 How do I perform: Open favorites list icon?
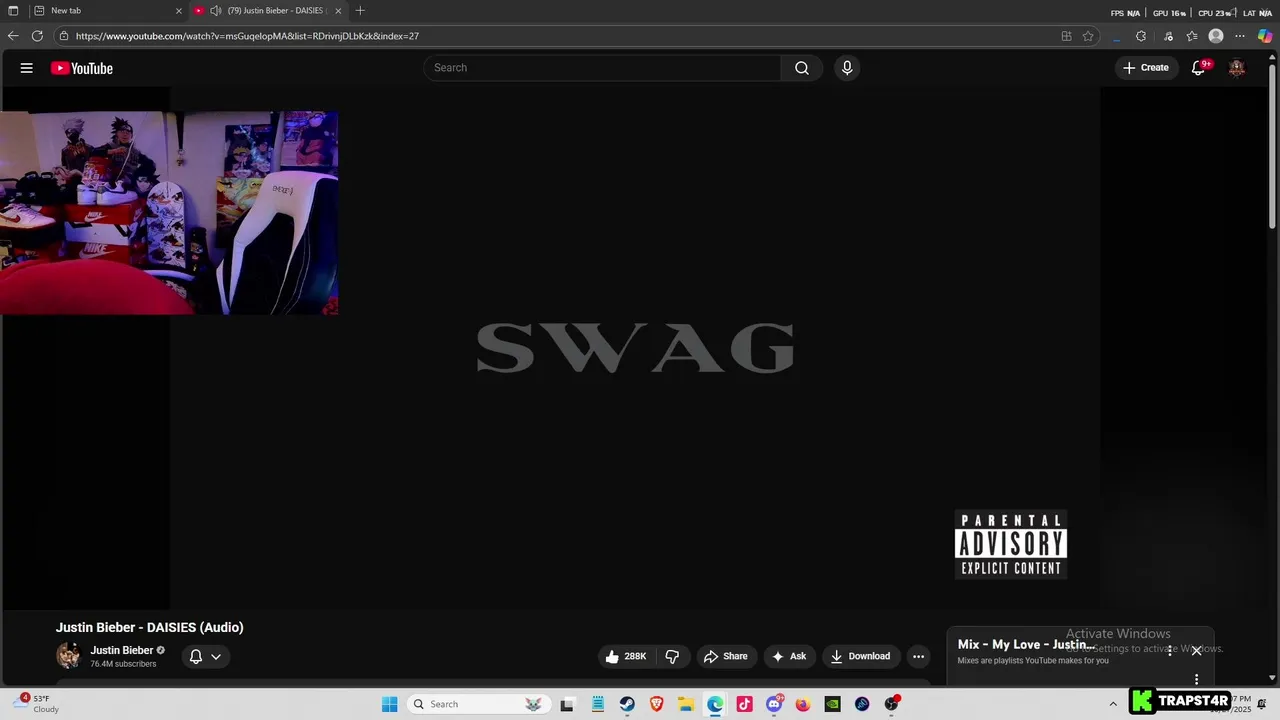tap(1192, 36)
